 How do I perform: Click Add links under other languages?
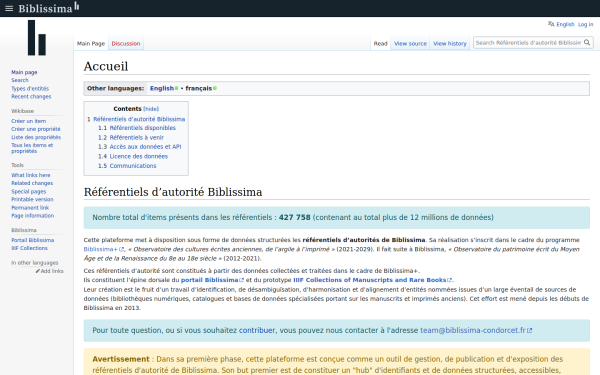click(52, 271)
